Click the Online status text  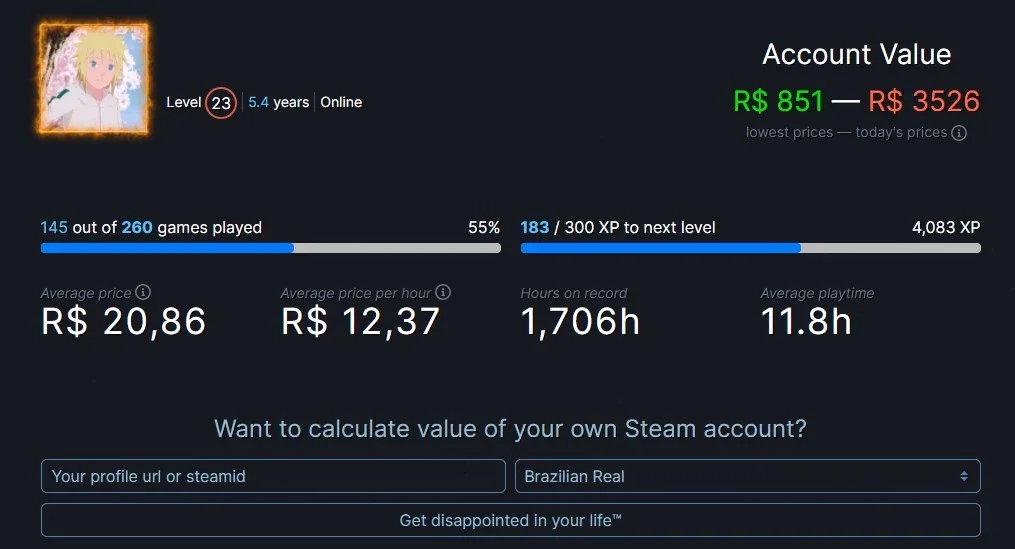(341, 102)
